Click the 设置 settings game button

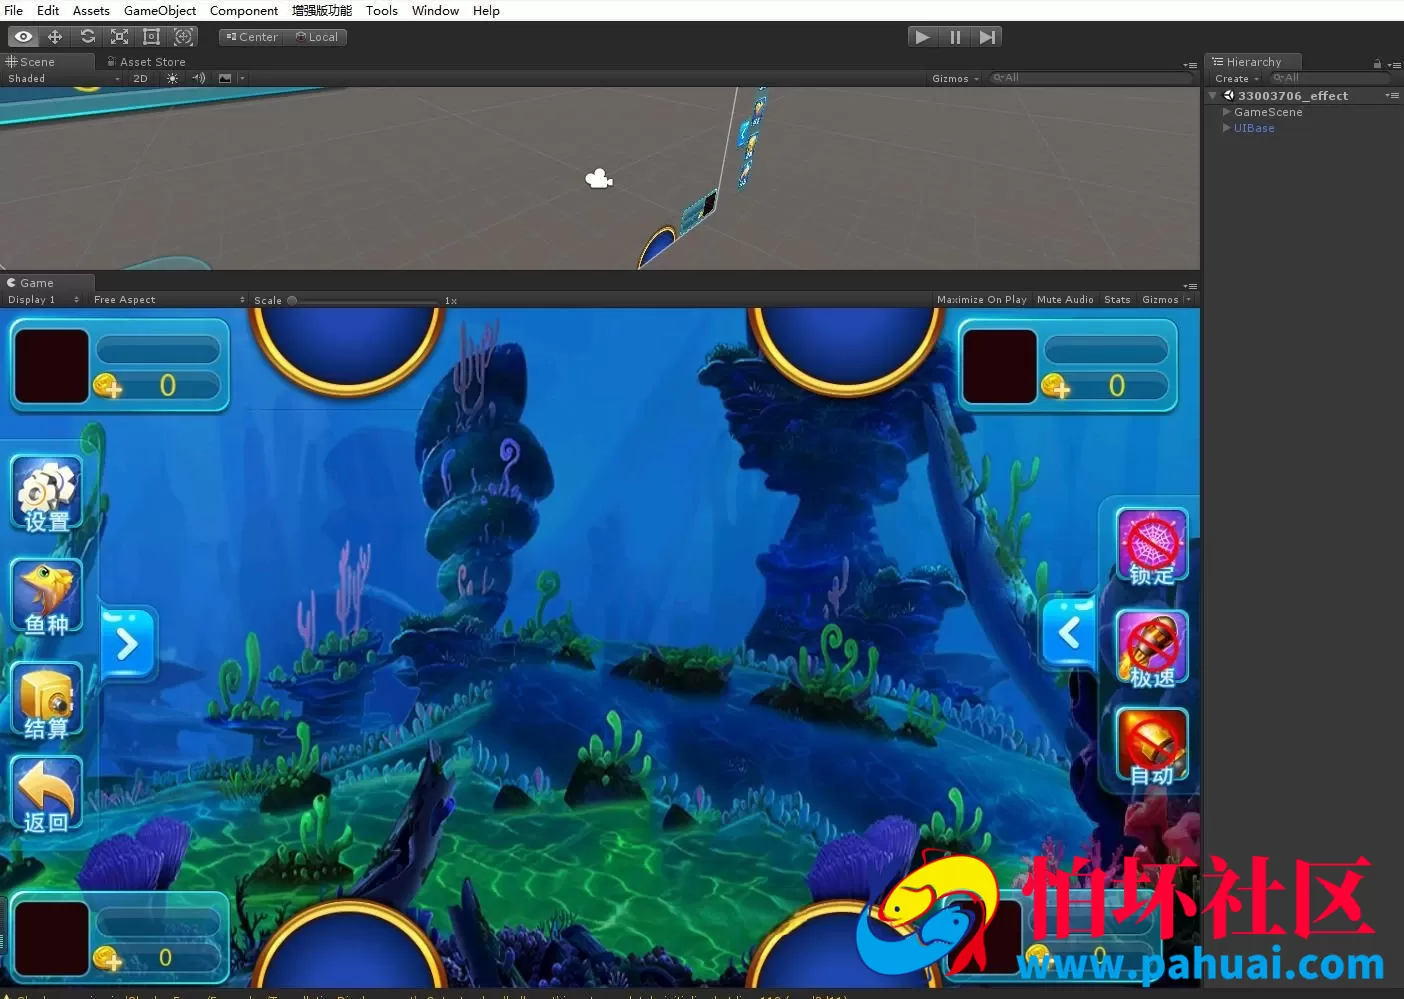[47, 494]
